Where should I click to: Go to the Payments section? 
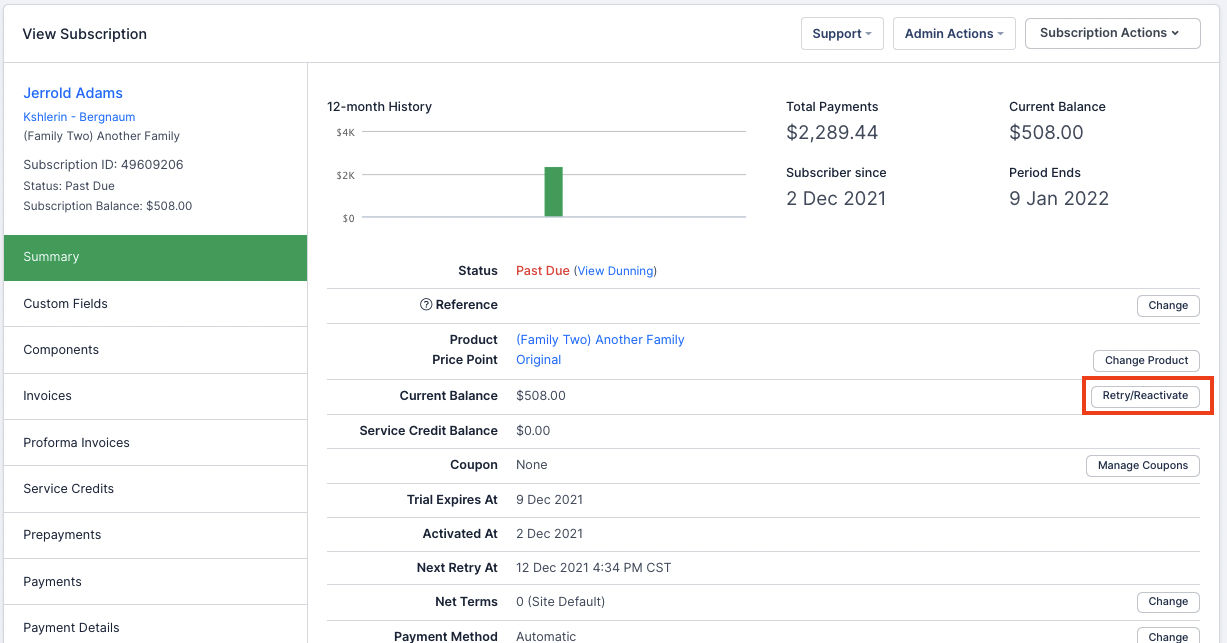pos(155,582)
